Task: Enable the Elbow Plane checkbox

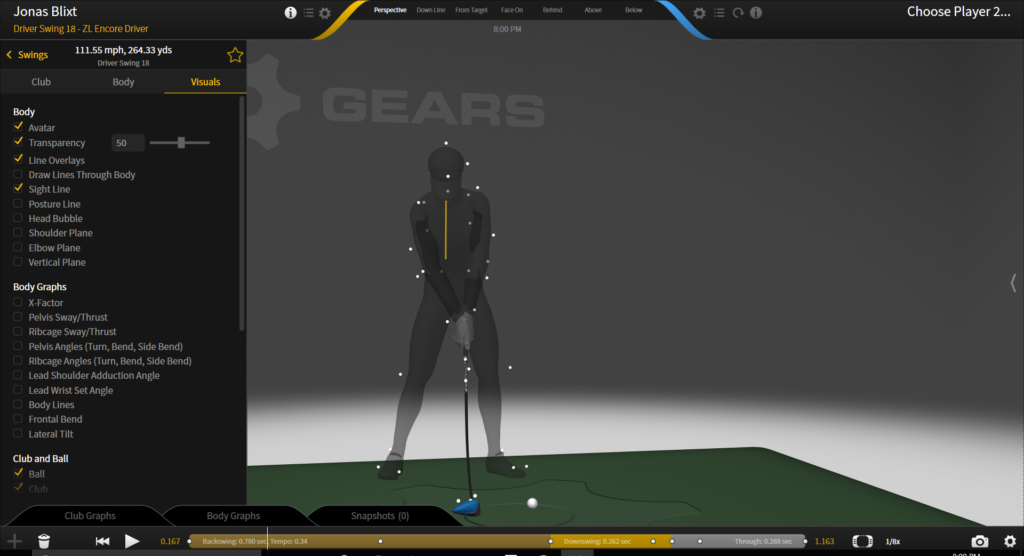Action: (18, 248)
